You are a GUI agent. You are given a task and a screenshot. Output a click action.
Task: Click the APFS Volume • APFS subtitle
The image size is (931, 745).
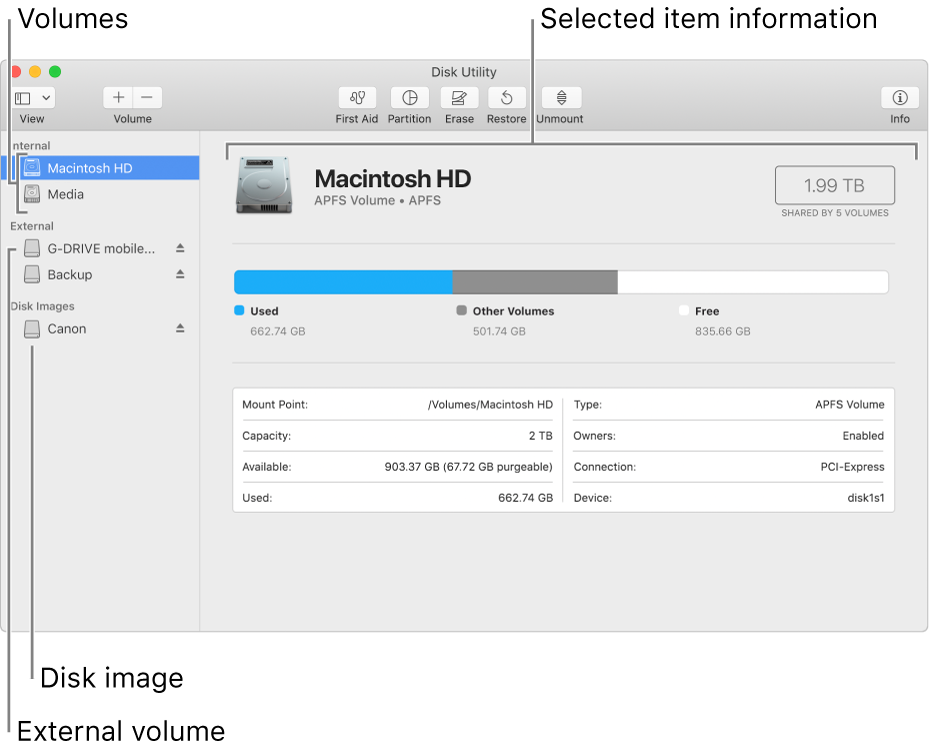click(378, 201)
